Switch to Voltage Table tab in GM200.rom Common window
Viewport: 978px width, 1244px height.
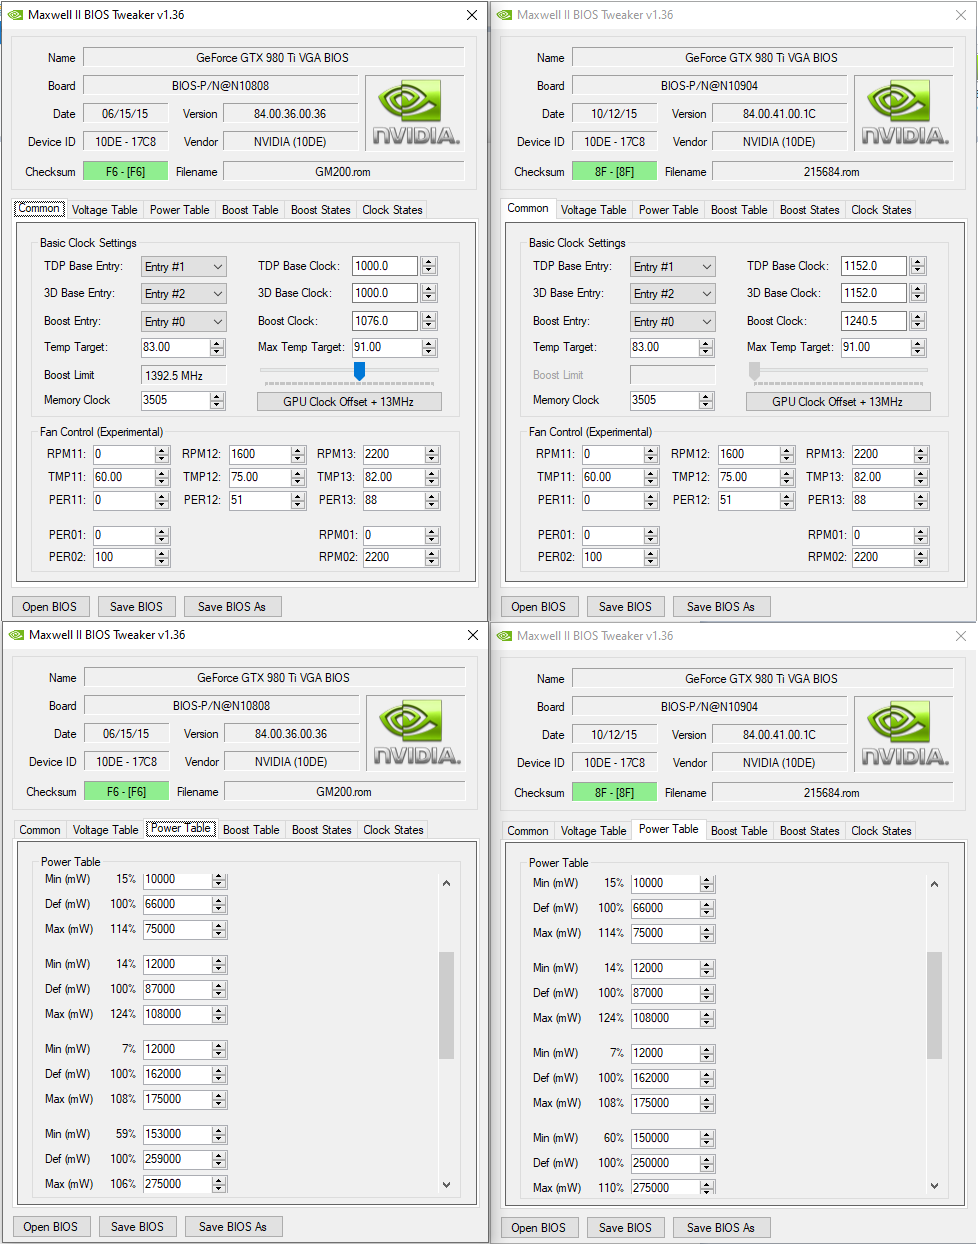104,210
